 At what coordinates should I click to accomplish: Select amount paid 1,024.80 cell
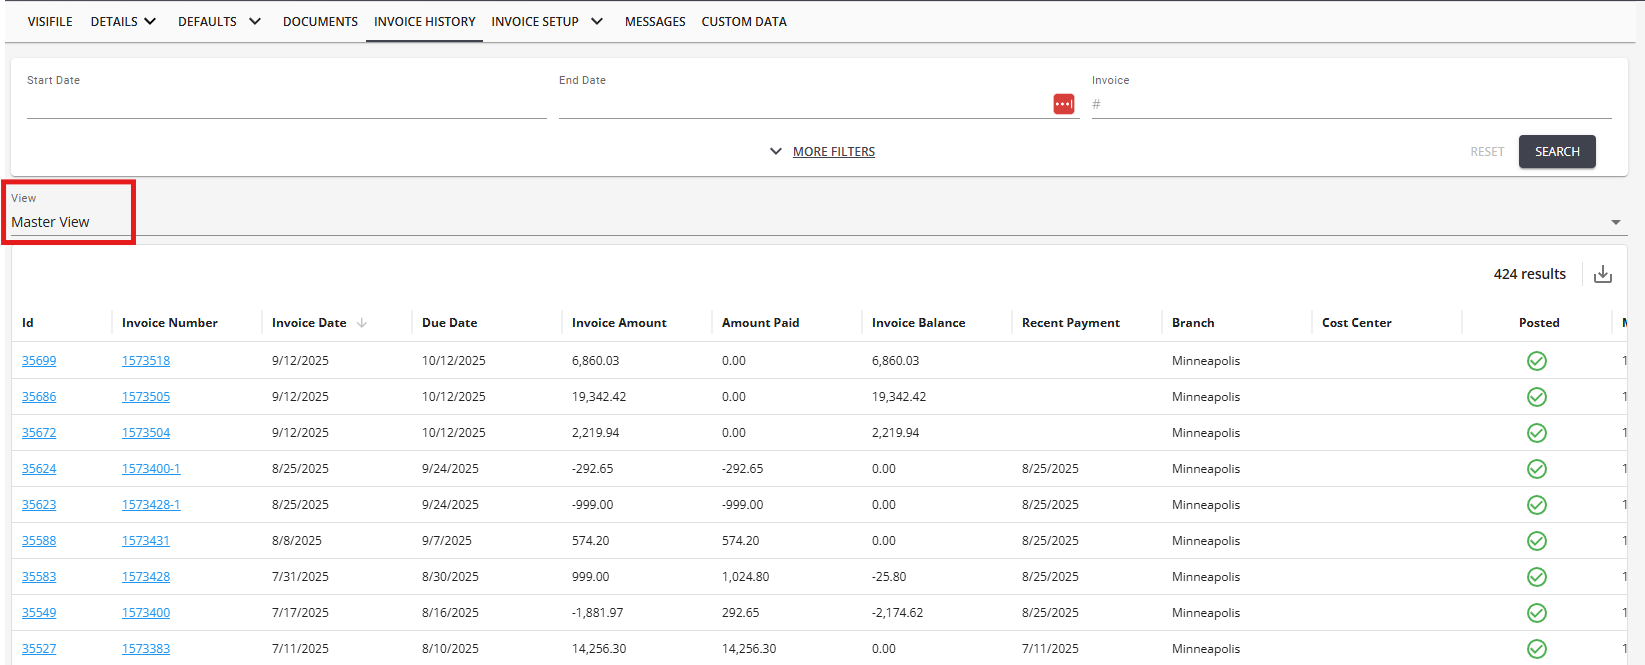tap(746, 577)
